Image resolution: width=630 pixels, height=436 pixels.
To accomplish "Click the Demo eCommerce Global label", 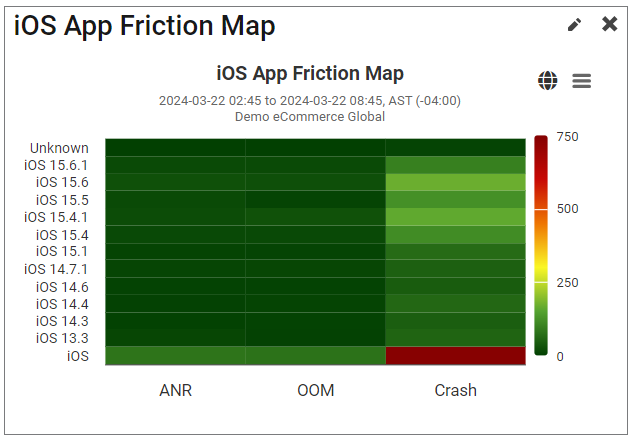I will 310,116.
